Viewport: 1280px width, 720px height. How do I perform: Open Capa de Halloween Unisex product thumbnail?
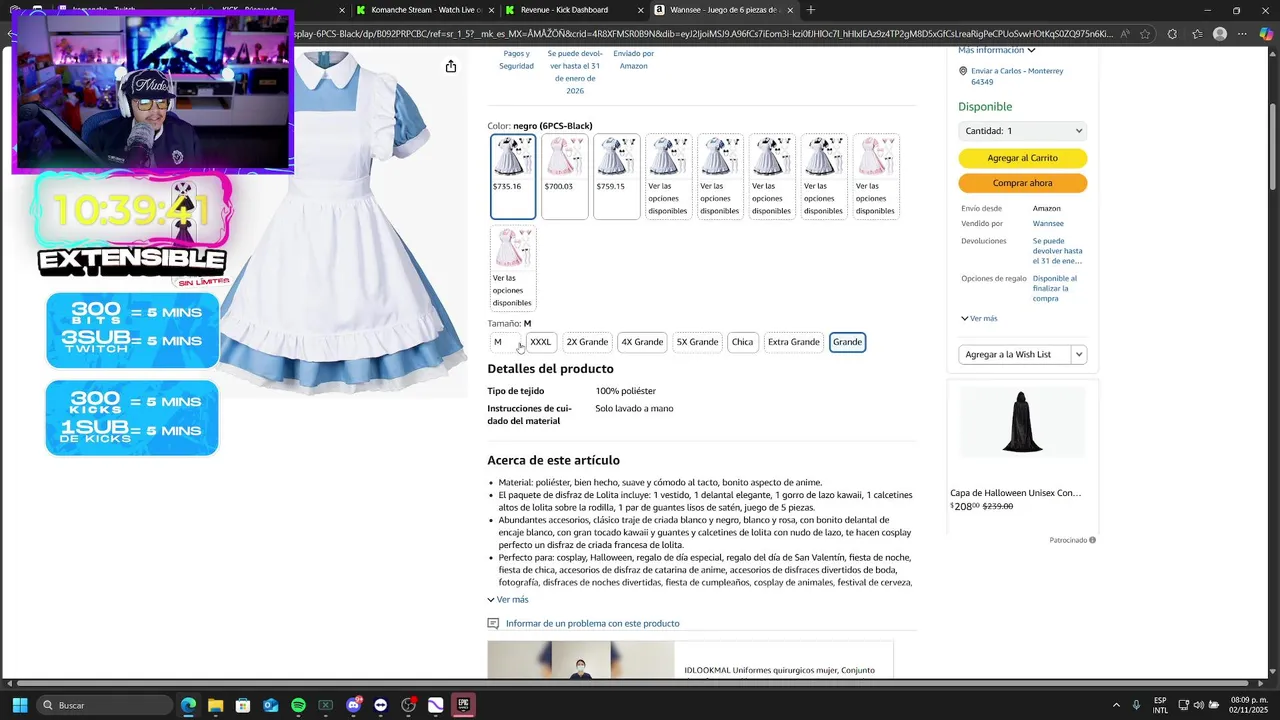pos(1022,422)
